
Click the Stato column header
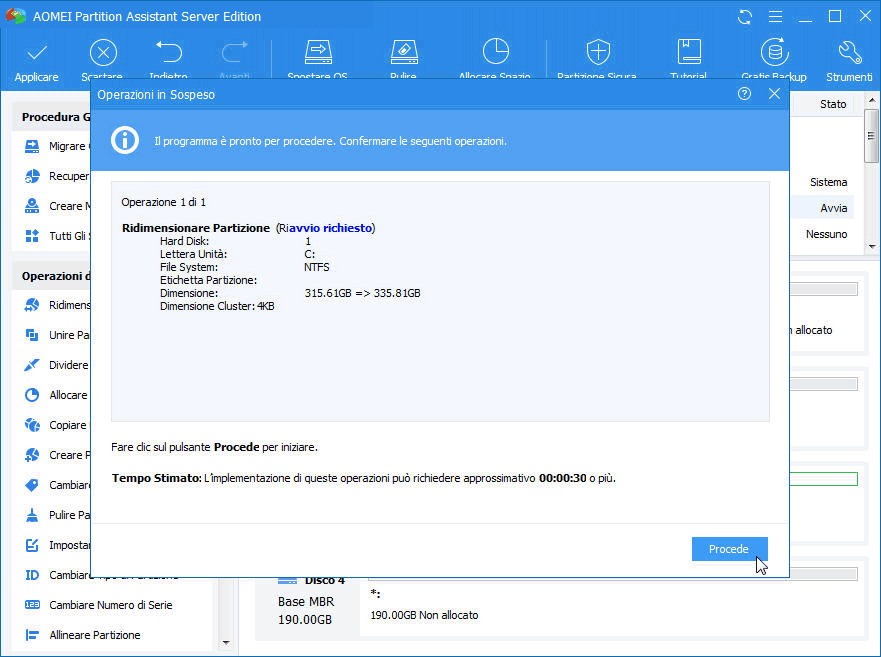pyautogui.click(x=833, y=104)
